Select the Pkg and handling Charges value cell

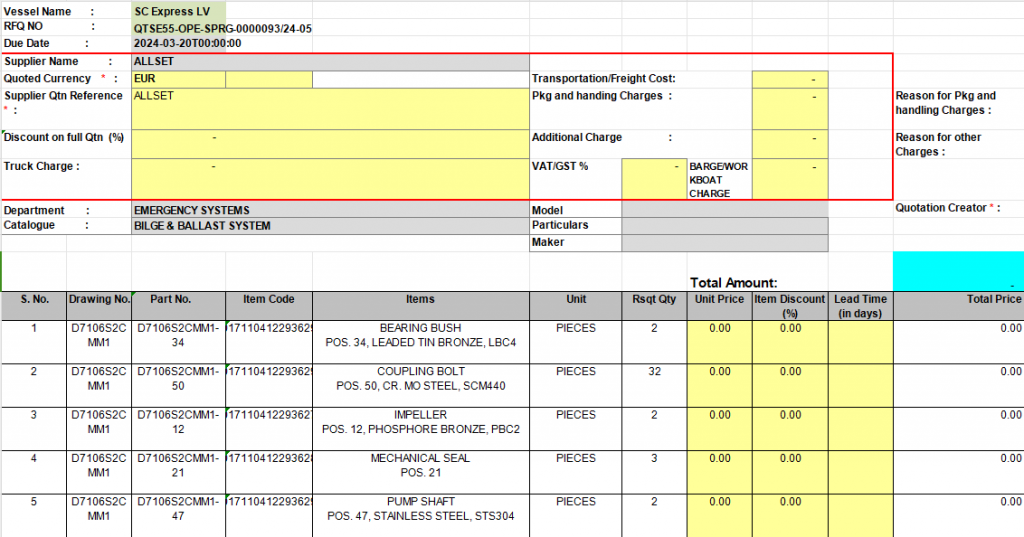[789, 109]
